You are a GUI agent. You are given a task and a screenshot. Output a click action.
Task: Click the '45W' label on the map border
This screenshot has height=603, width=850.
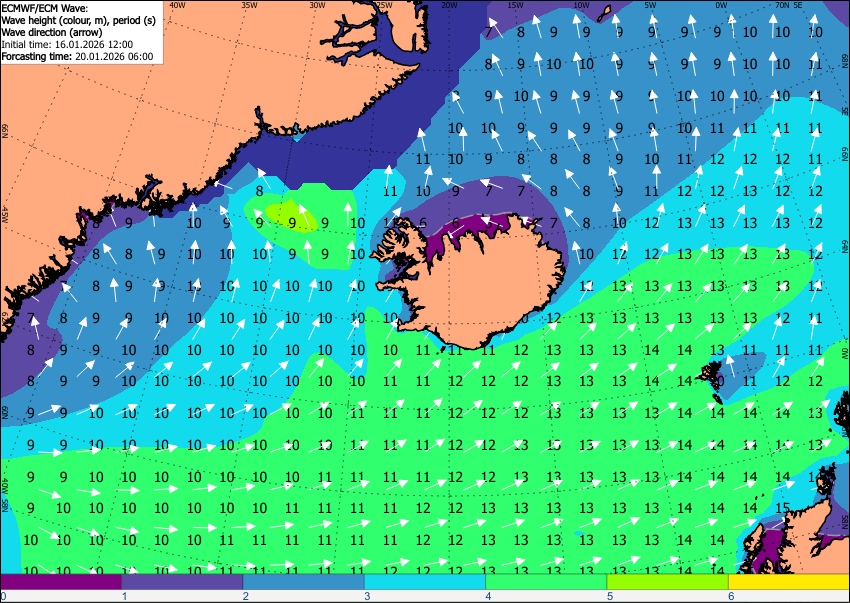(x=5, y=215)
